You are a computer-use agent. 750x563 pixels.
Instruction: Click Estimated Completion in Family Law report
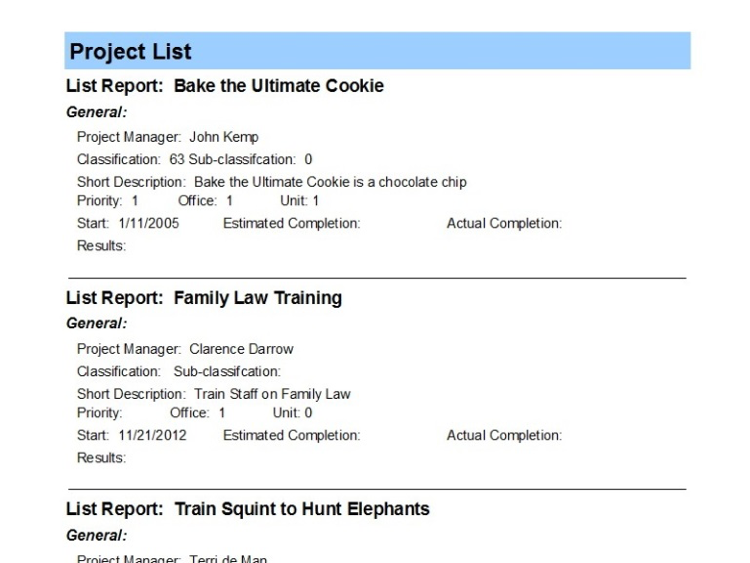(x=291, y=435)
